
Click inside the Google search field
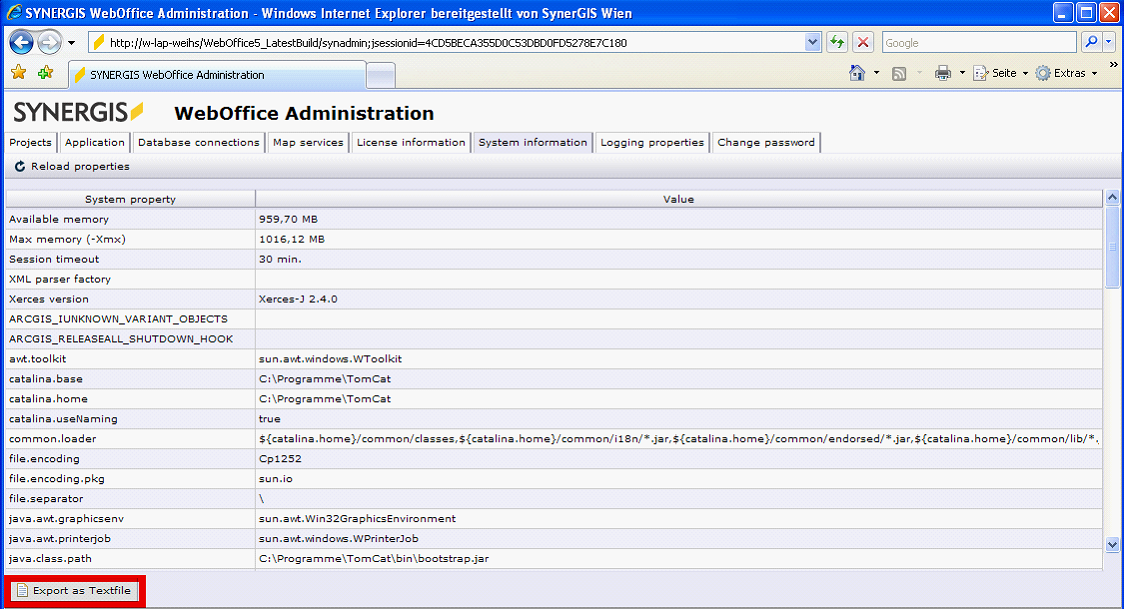(x=975, y=42)
